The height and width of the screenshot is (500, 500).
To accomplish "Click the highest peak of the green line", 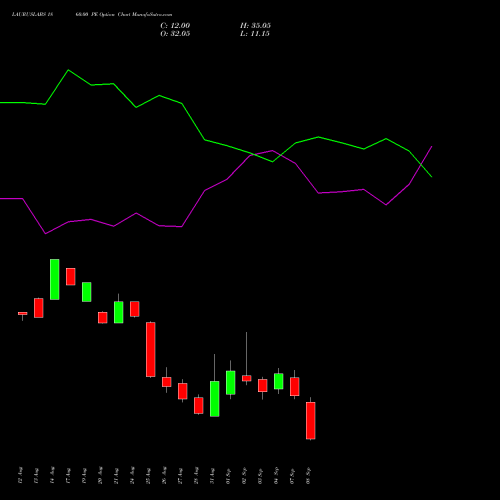I will [68, 70].
